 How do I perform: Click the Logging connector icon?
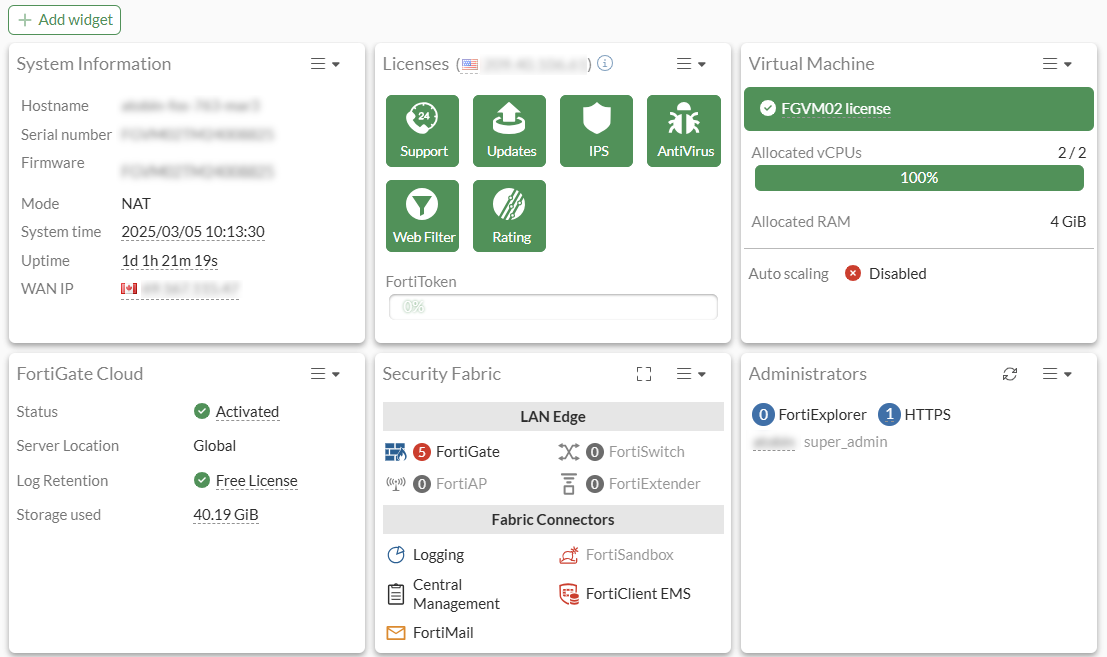pyautogui.click(x=396, y=555)
